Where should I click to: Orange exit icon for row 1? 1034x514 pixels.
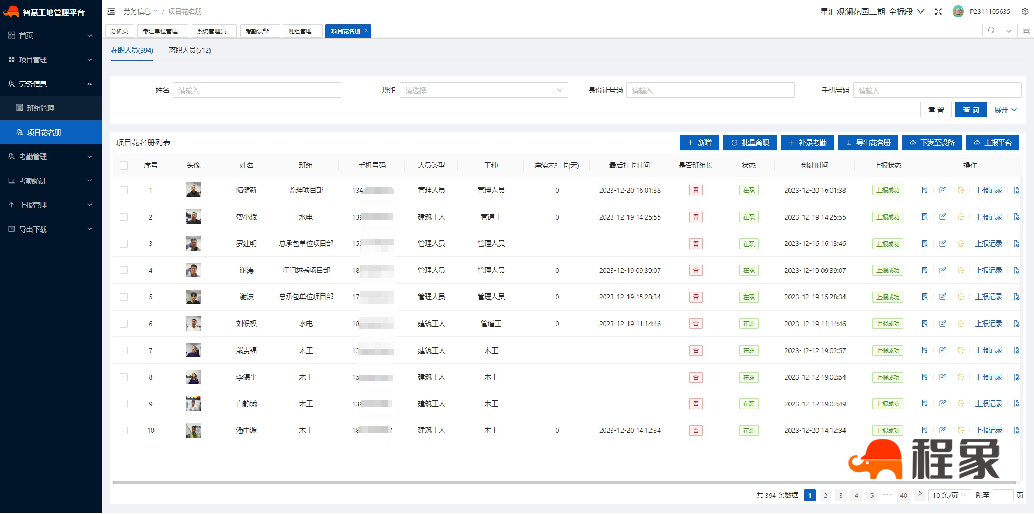(961, 190)
